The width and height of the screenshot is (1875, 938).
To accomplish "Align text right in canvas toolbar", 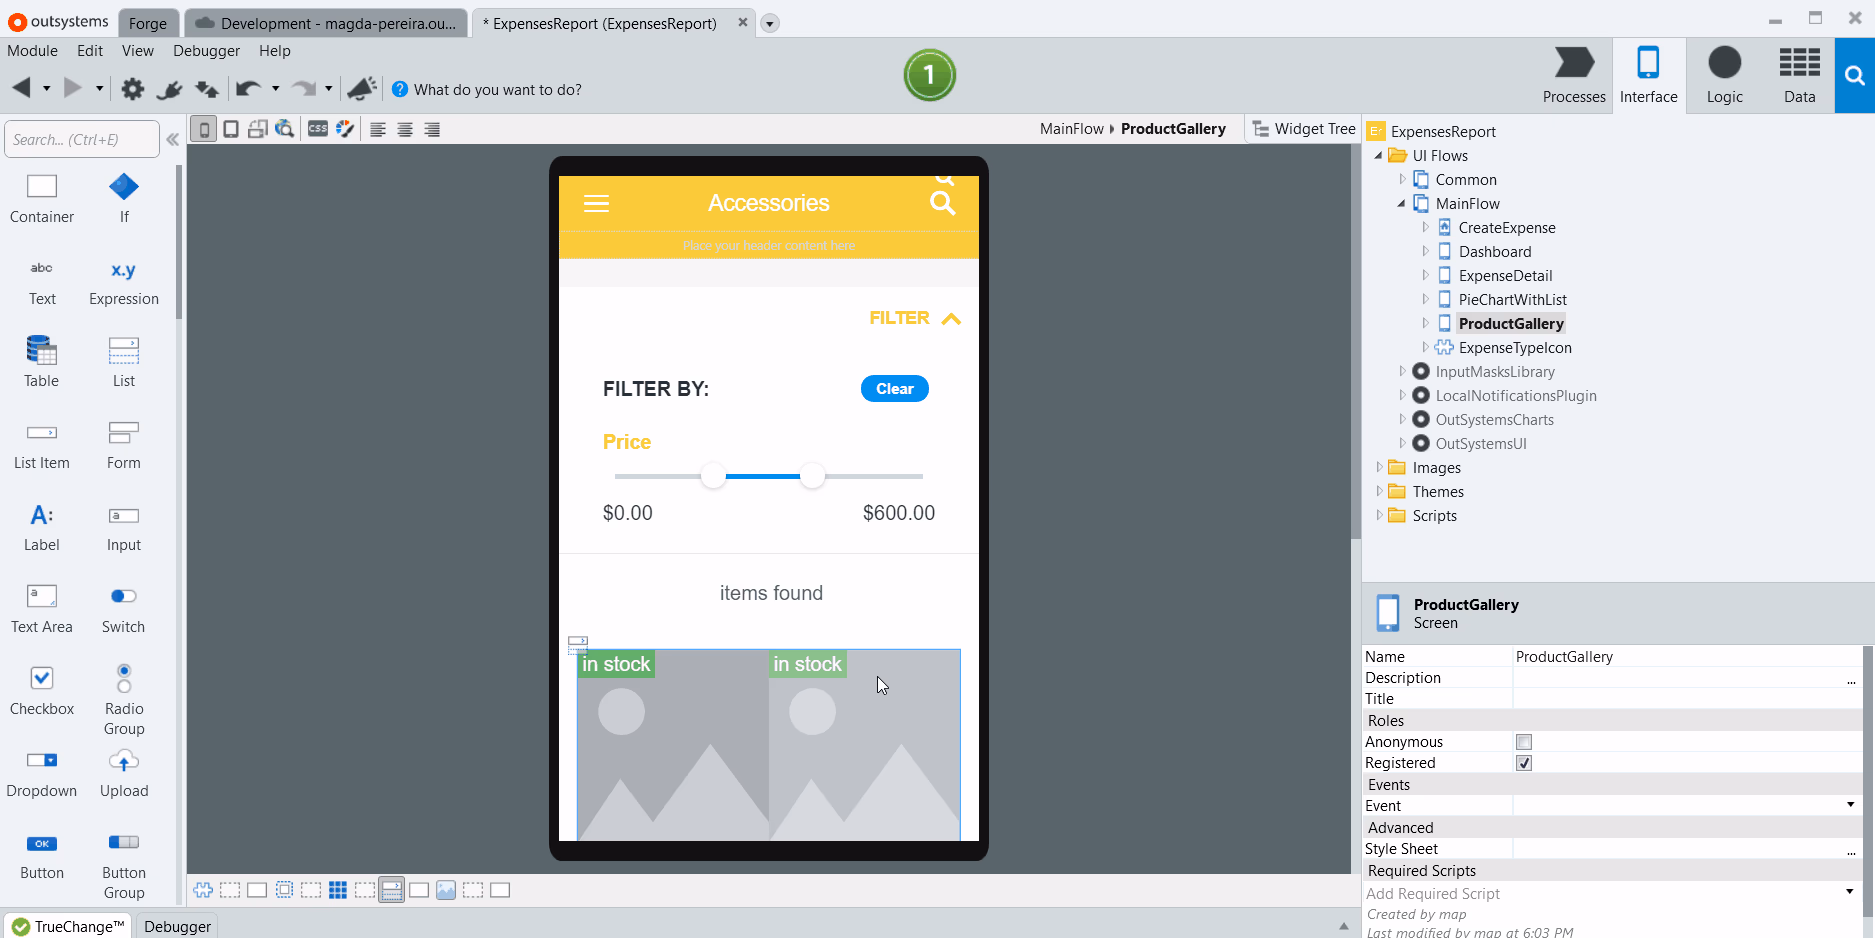I will pyautogui.click(x=432, y=129).
